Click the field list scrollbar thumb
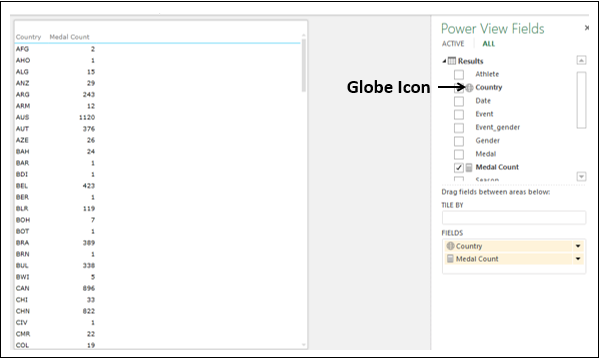600x360 pixels. [581, 100]
